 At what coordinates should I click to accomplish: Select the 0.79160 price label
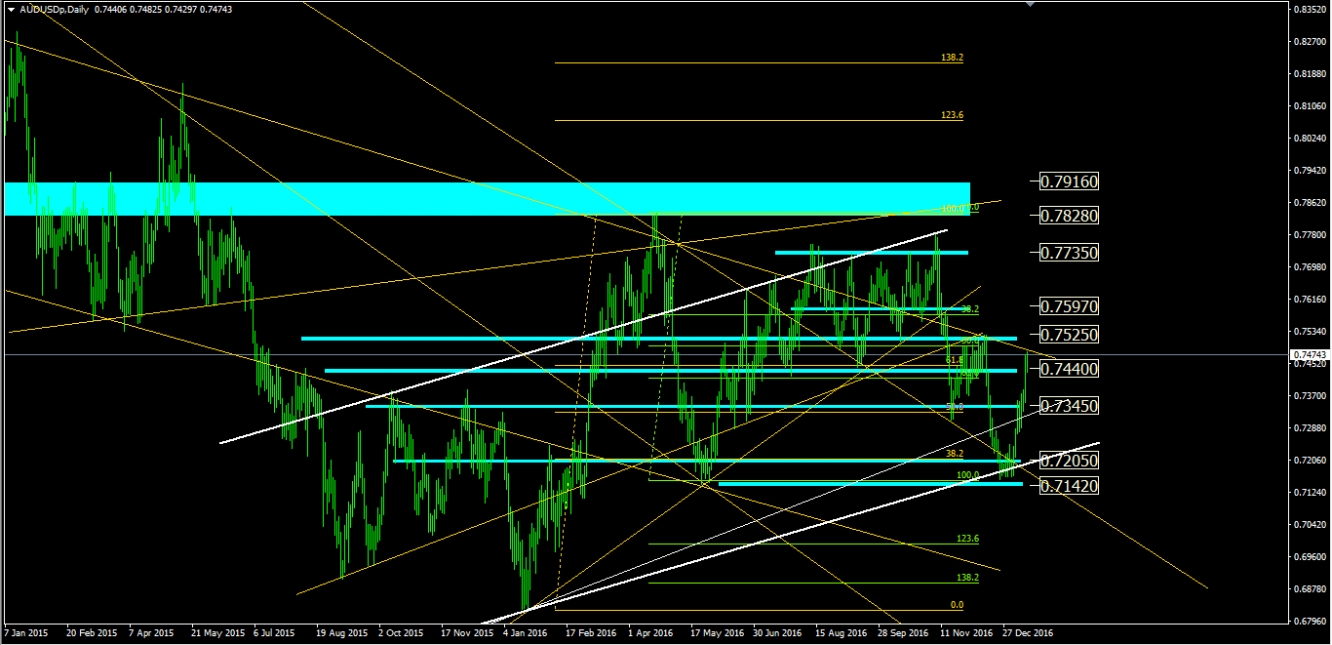click(1069, 182)
